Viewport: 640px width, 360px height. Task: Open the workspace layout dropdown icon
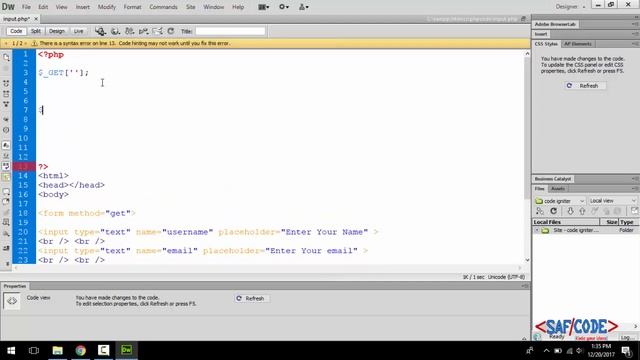click(x=264, y=7)
